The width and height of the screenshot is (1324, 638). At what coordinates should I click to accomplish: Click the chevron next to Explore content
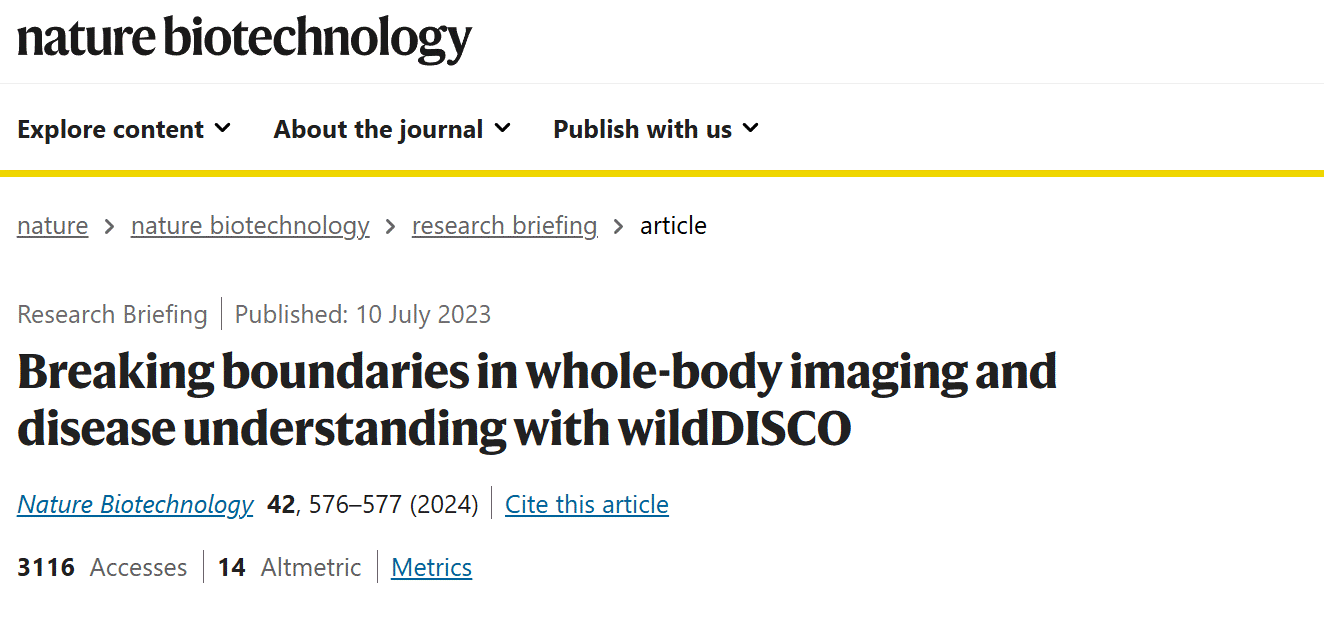[223, 128]
